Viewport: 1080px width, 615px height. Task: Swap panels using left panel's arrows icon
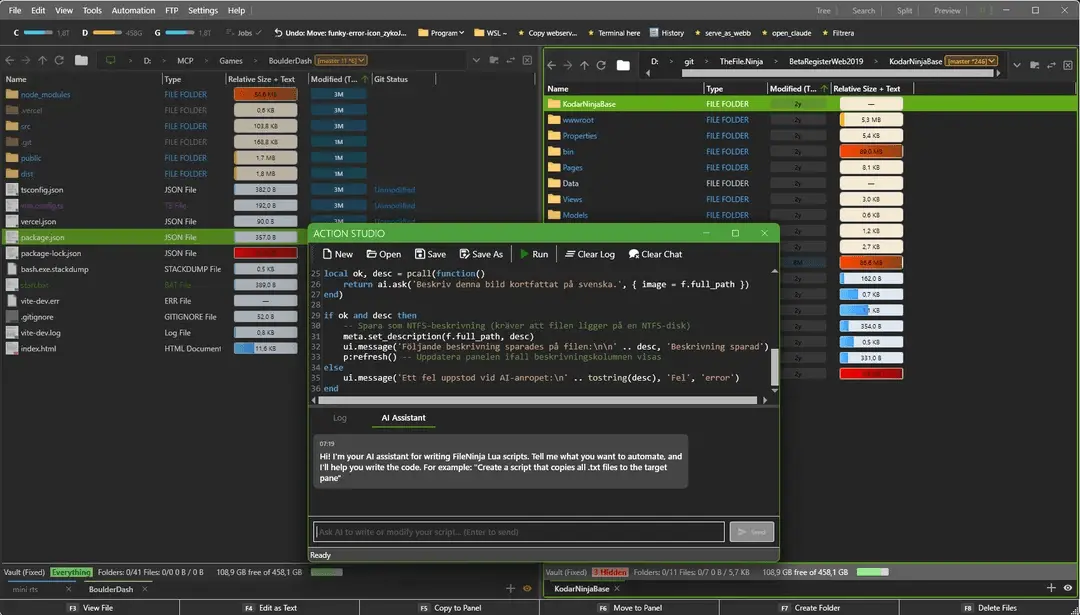click(510, 61)
